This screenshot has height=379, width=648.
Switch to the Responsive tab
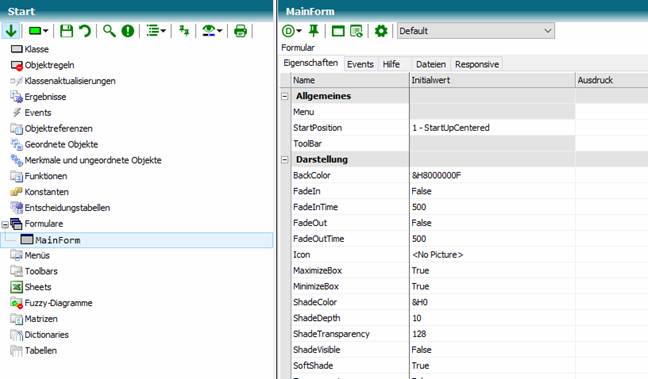(x=477, y=64)
